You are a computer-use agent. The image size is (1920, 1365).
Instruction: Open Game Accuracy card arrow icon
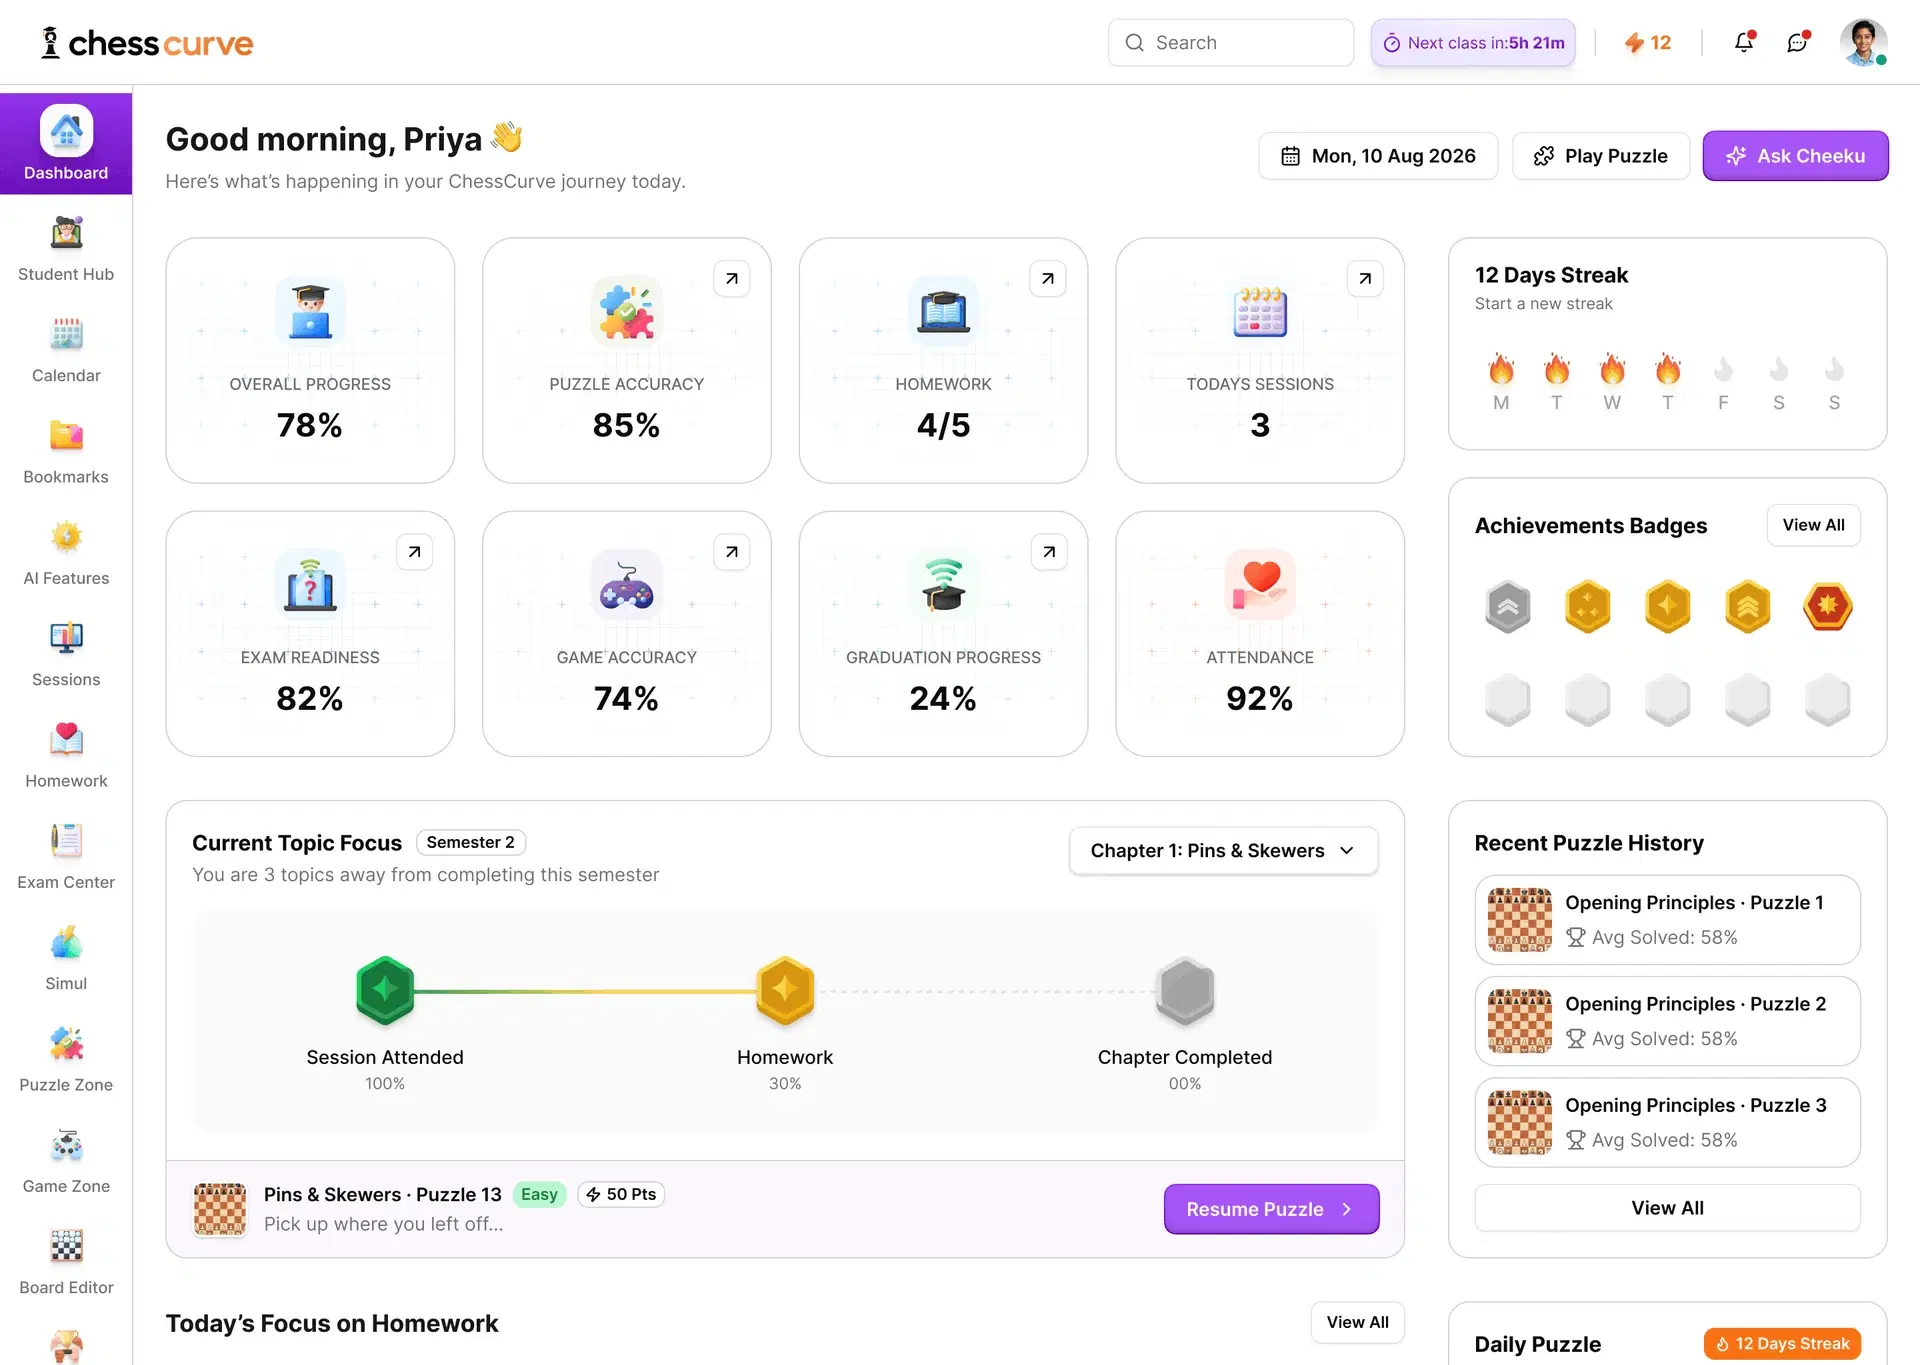click(x=732, y=552)
